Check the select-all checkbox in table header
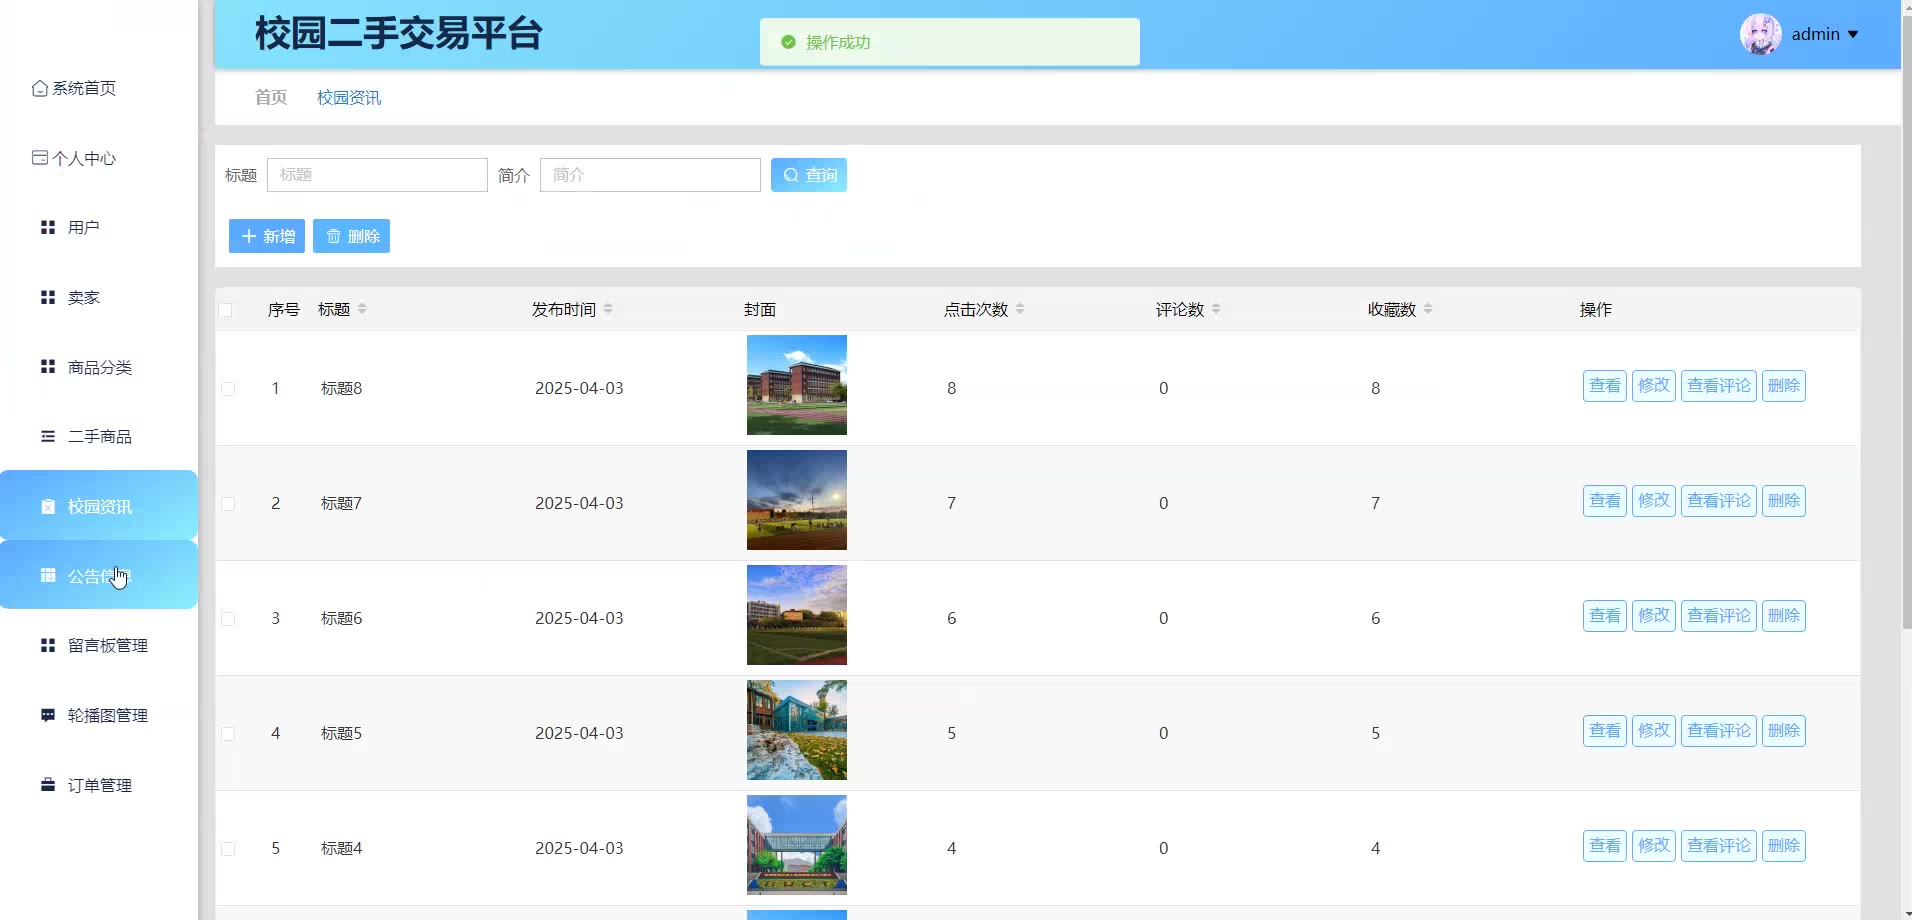Viewport: 1912px width, 920px height. coord(226,310)
